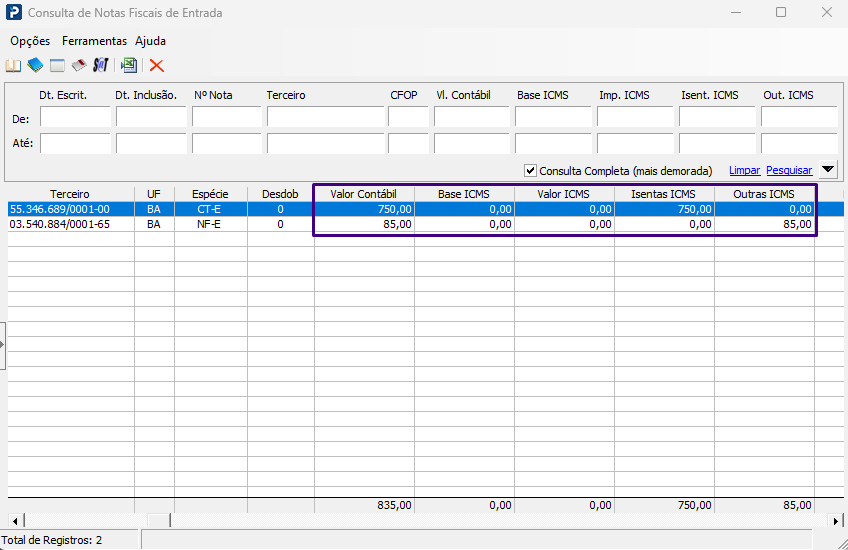848x550 pixels.
Task: Expand the black arrow dropdown beside Pesquisar
Action: pyautogui.click(x=828, y=169)
